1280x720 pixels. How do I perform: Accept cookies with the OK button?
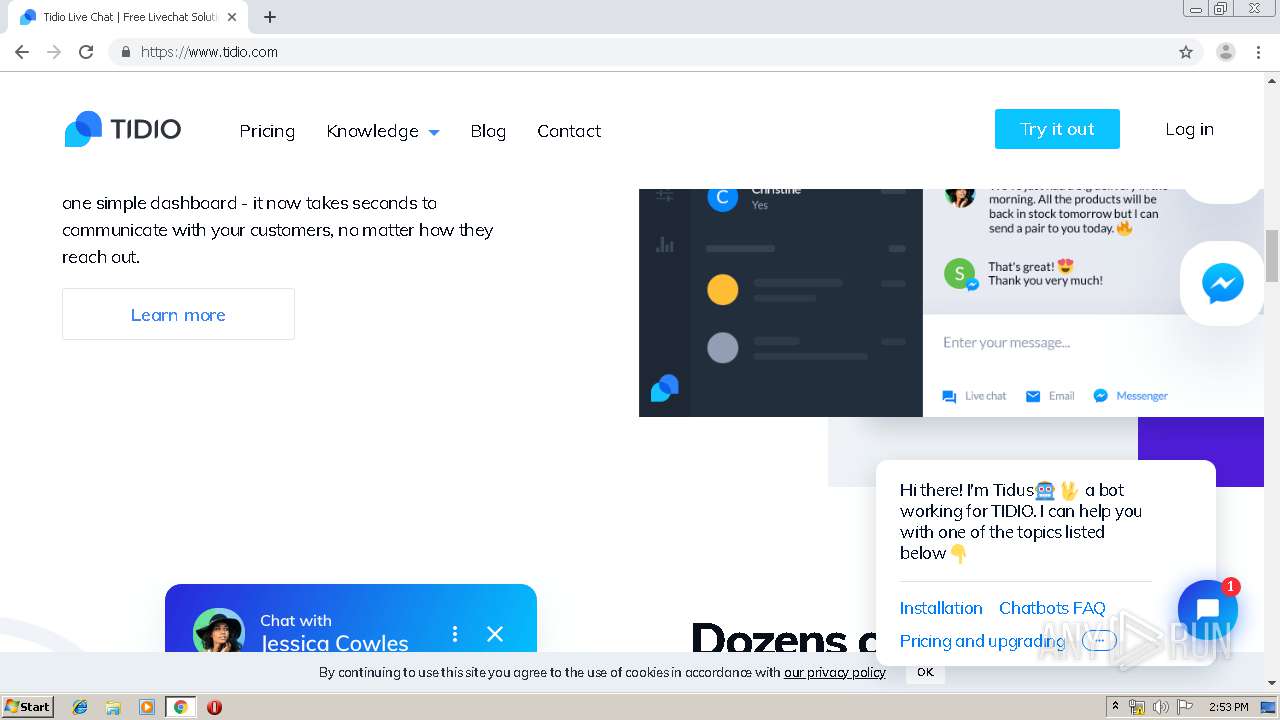point(925,672)
